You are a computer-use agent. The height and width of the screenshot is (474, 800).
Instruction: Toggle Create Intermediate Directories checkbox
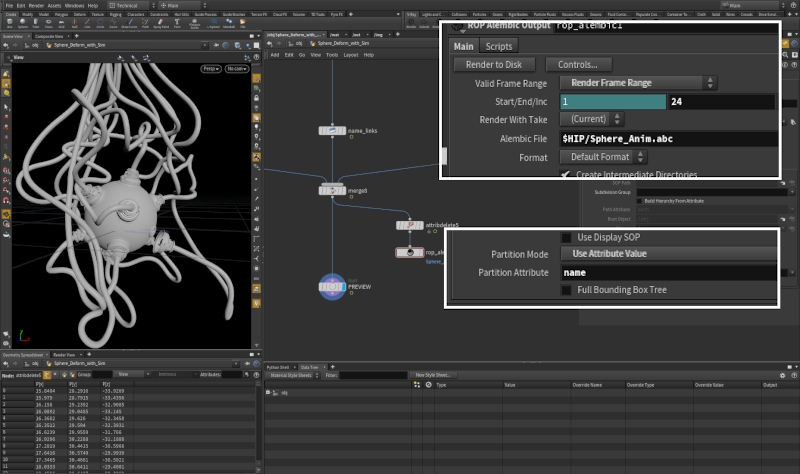tap(566, 175)
